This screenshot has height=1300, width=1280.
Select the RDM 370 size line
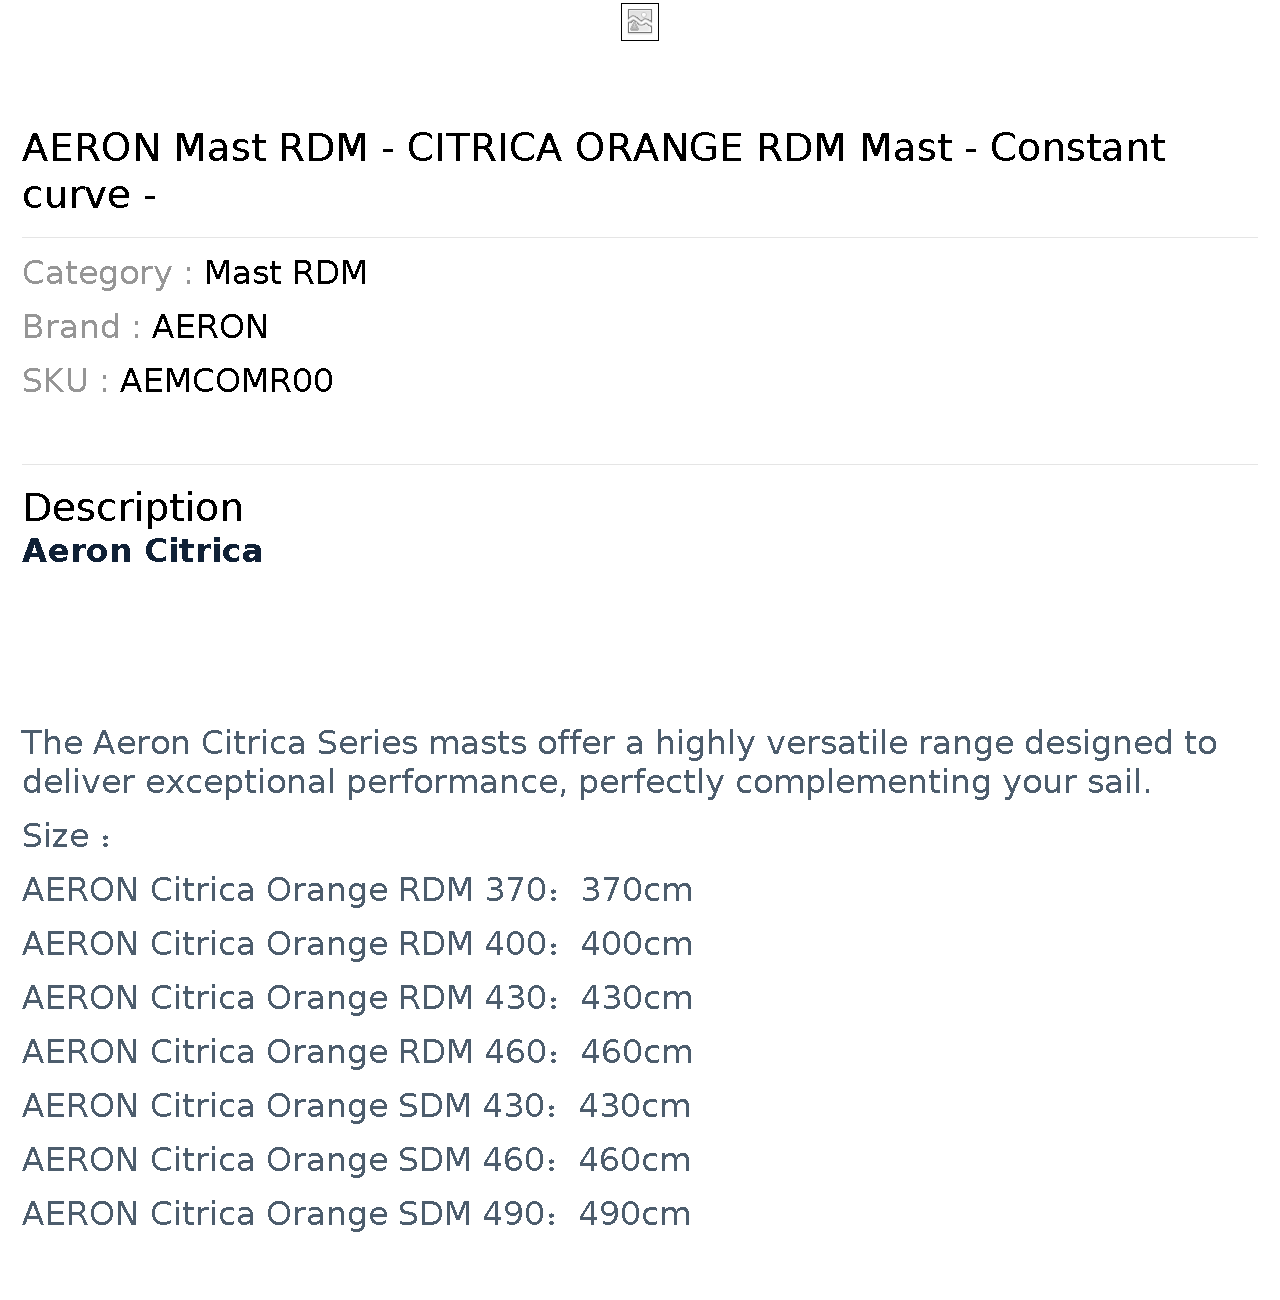(357, 890)
